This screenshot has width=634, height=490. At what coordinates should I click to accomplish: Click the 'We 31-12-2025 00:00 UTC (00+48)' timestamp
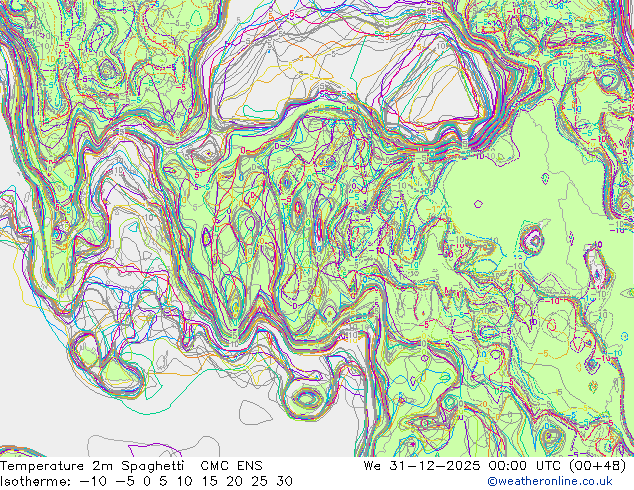pos(495,466)
